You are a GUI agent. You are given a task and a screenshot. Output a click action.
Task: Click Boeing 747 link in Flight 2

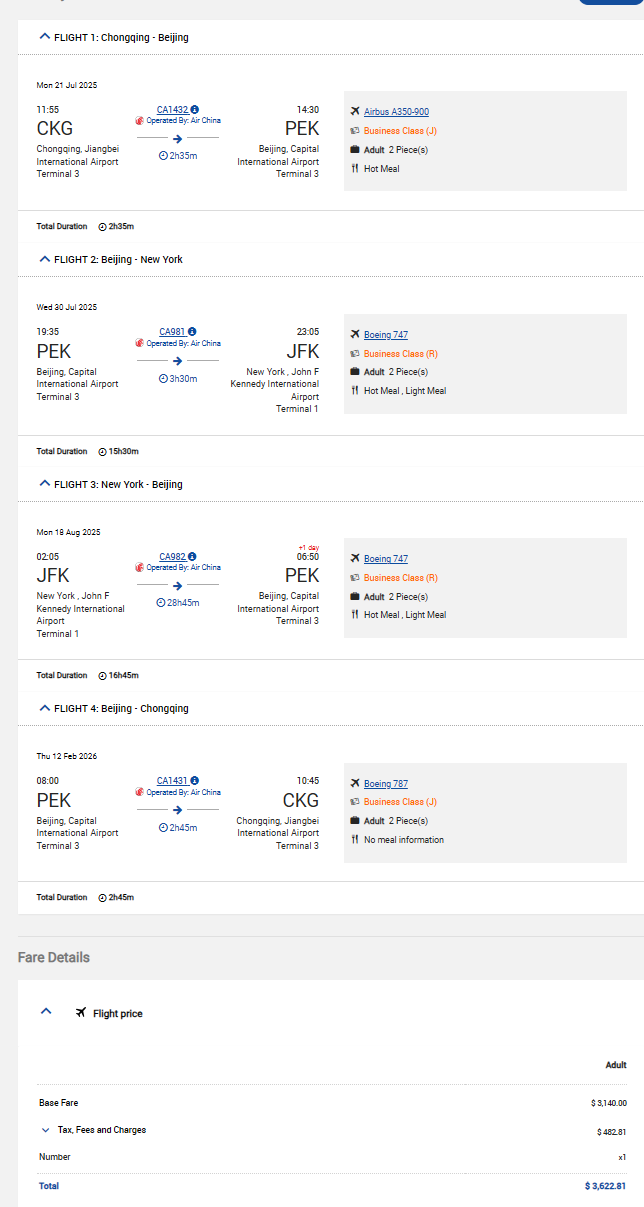point(385,335)
